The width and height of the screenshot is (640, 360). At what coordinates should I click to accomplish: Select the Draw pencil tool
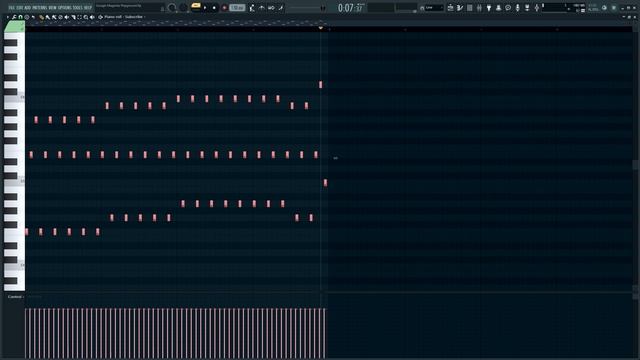41,17
